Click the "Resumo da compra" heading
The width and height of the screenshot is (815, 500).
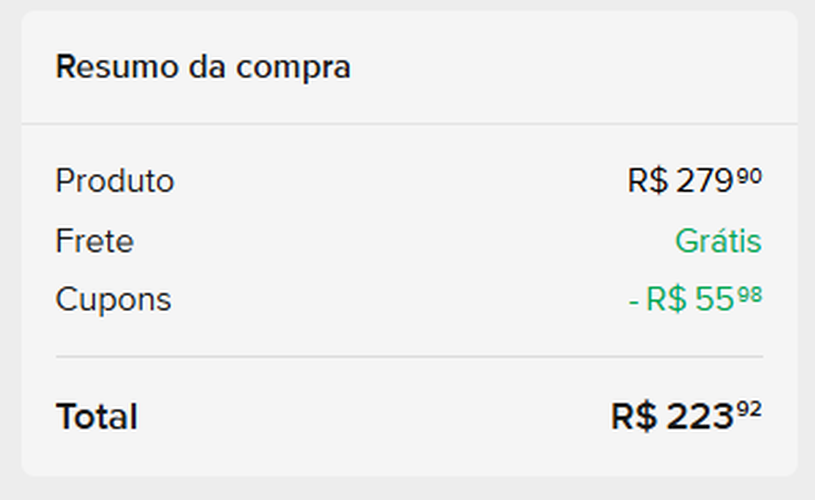click(x=203, y=68)
